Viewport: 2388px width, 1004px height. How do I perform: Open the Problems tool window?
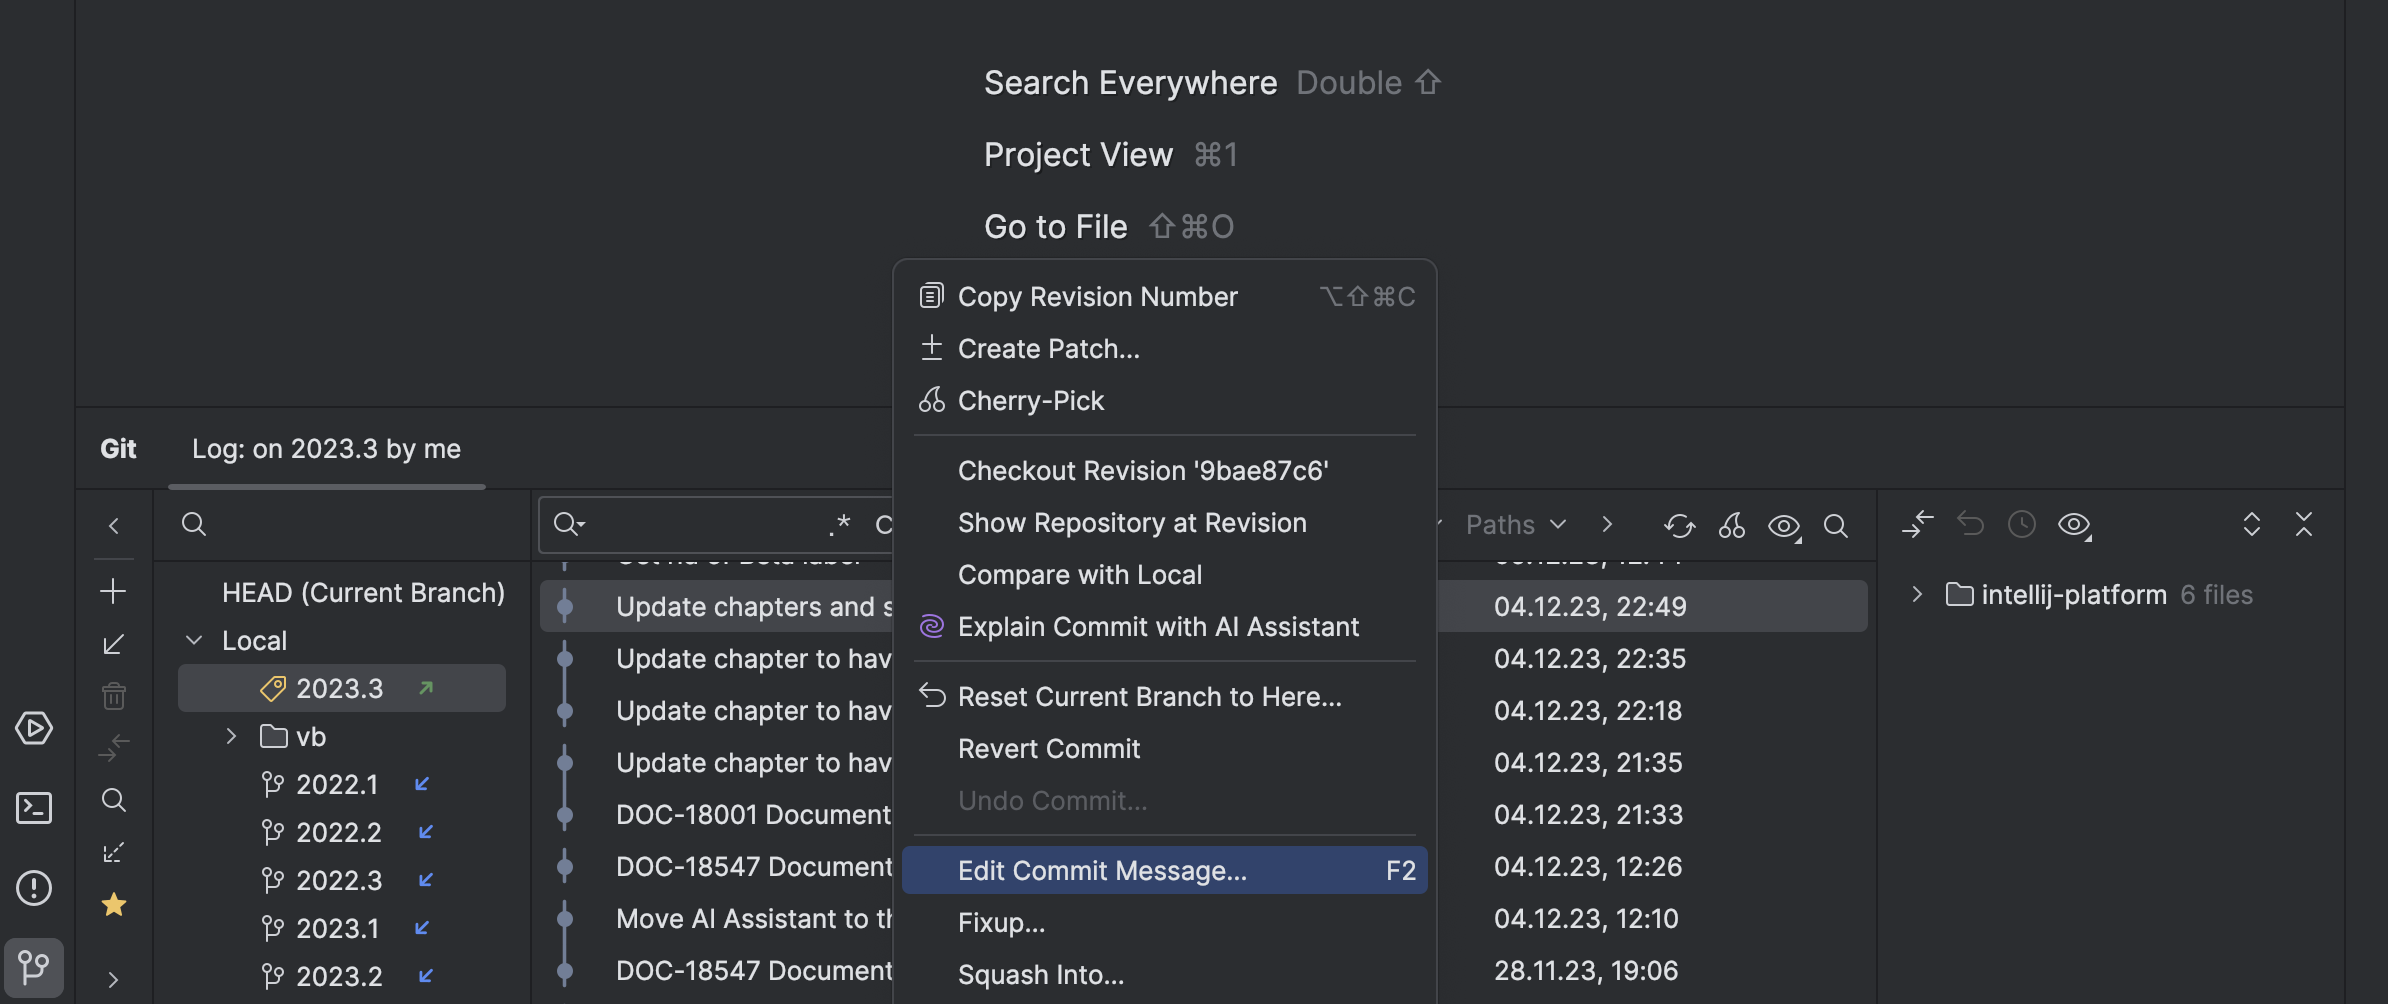(33, 888)
